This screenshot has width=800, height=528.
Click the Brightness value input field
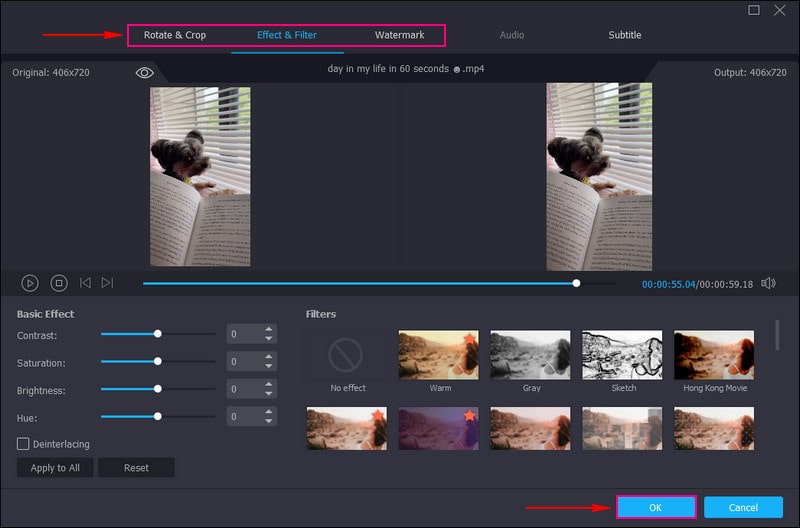pos(243,388)
